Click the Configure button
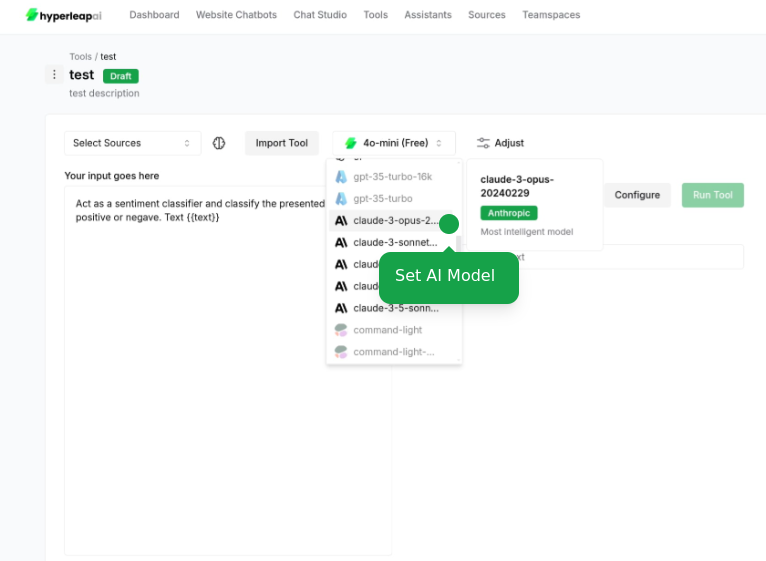The image size is (766, 561). [x=637, y=195]
